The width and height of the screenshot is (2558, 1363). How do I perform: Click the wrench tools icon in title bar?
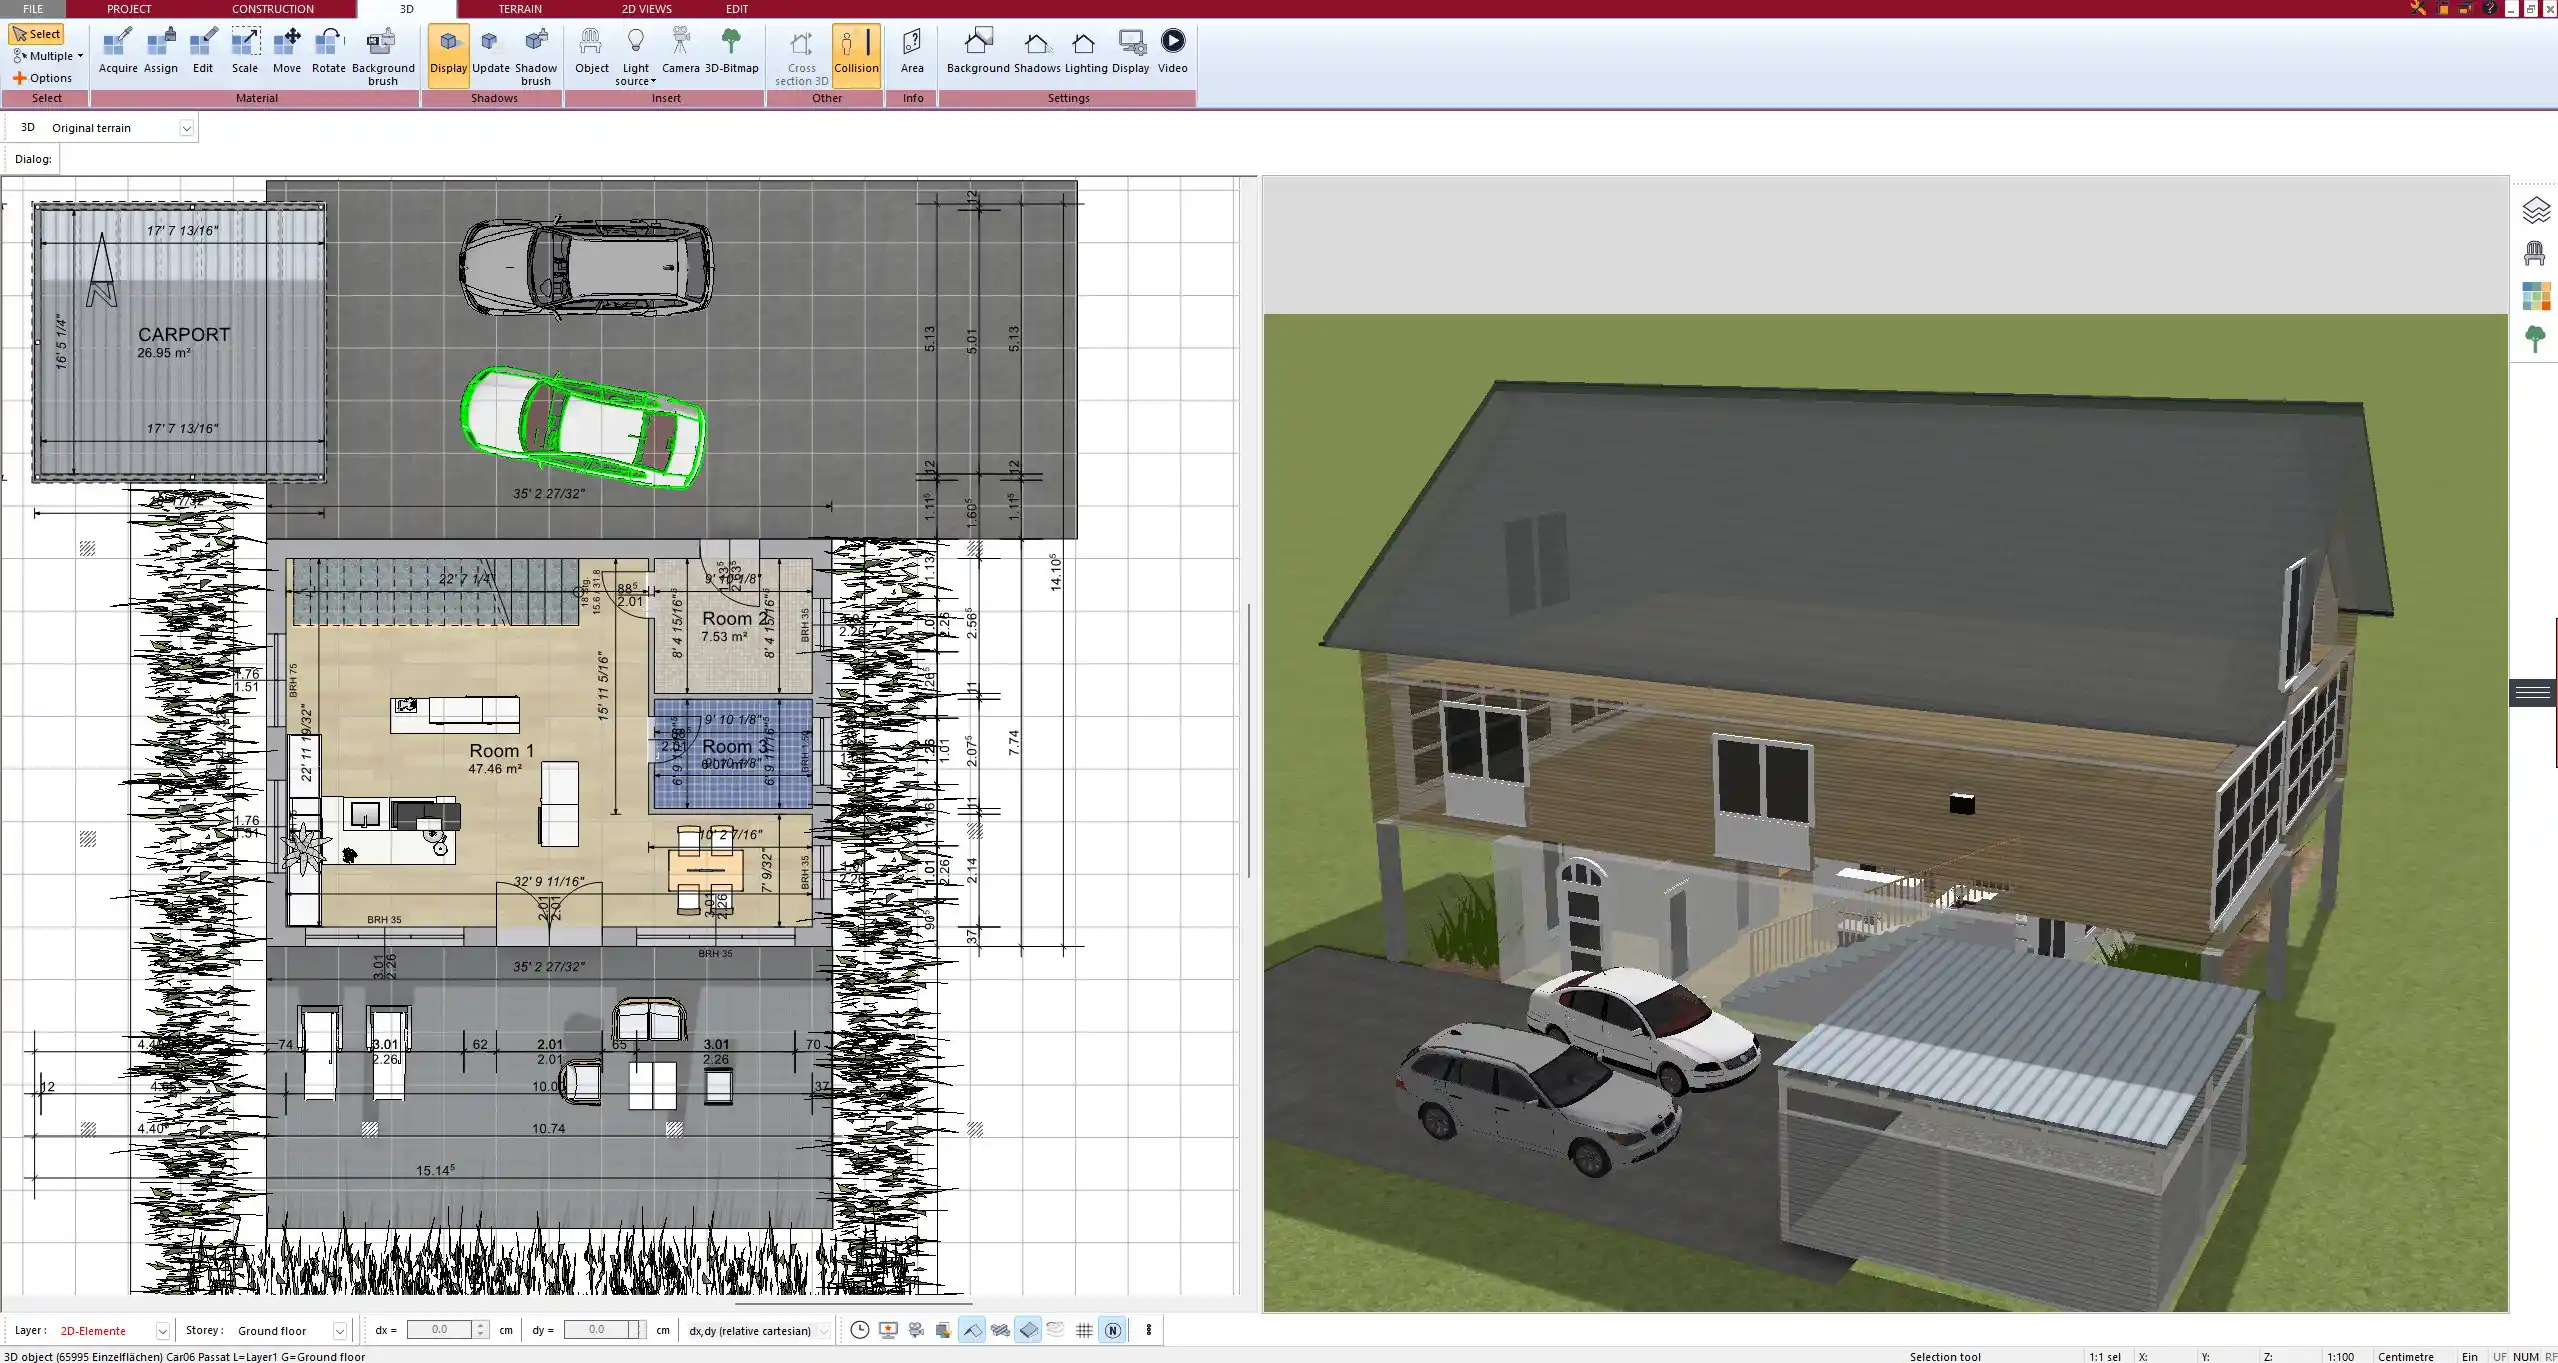(2418, 8)
